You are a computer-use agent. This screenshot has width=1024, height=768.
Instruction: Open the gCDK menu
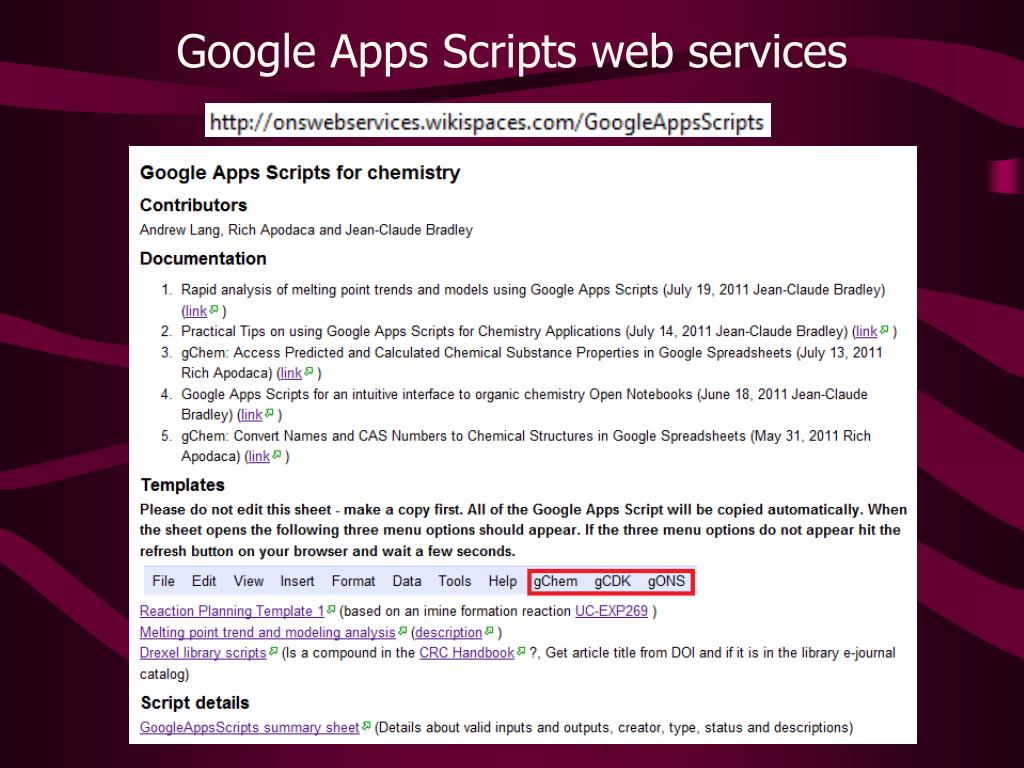613,581
